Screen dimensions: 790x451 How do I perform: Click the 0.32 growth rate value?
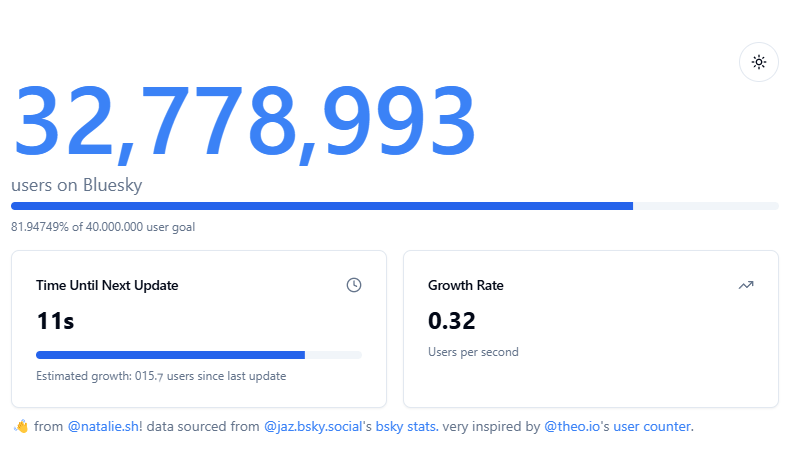[452, 321]
